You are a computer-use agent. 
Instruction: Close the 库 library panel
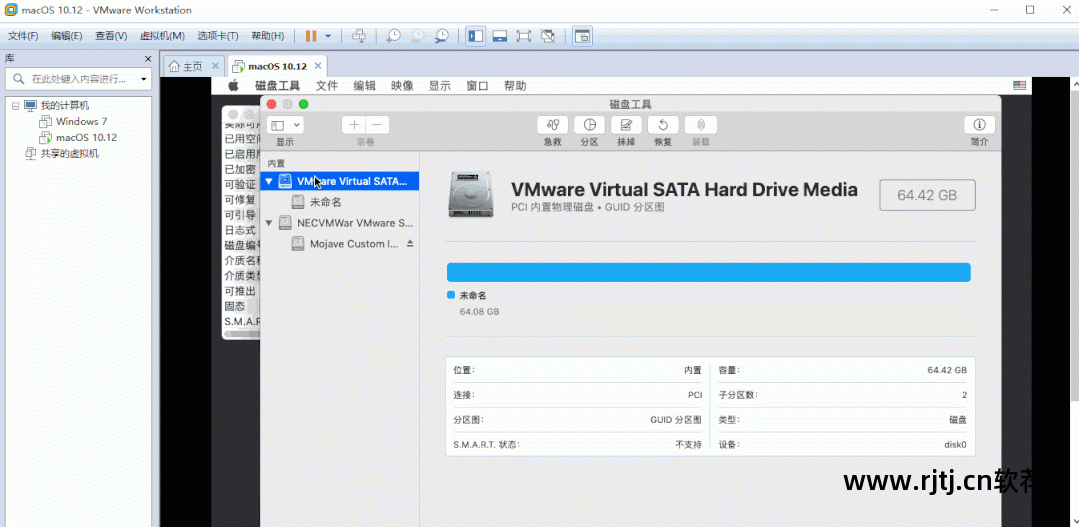(x=147, y=59)
